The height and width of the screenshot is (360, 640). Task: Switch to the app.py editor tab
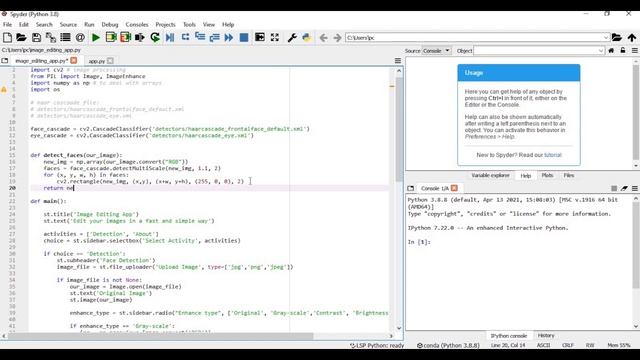pos(97,61)
